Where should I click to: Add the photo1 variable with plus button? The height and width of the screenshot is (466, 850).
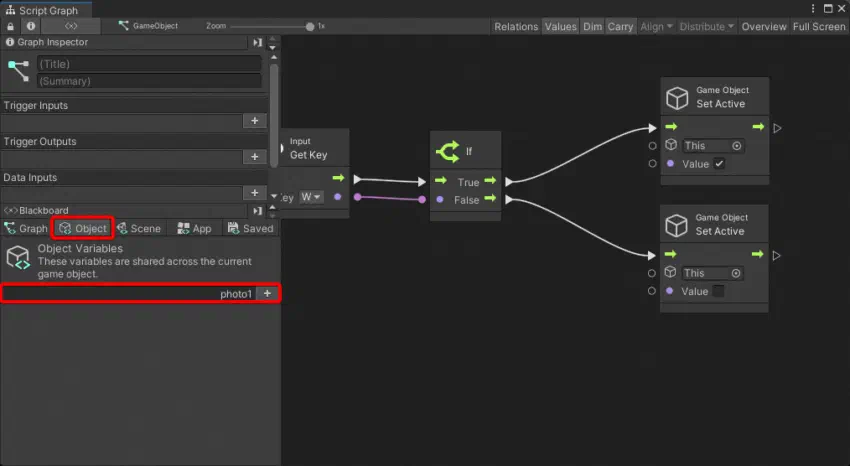coord(267,294)
